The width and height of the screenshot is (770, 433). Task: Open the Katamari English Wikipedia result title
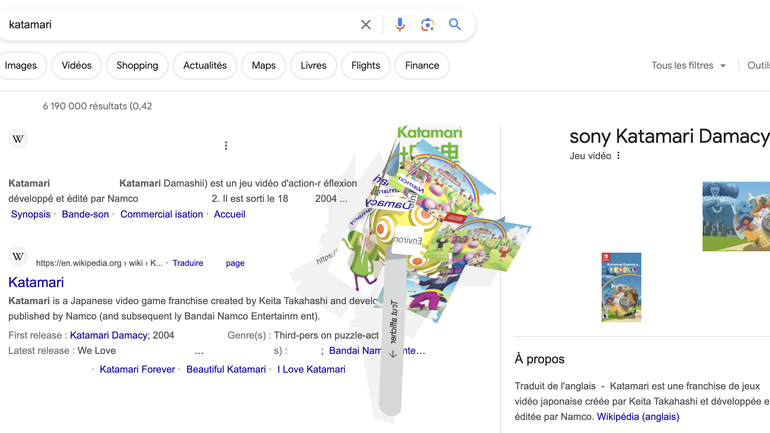point(36,282)
